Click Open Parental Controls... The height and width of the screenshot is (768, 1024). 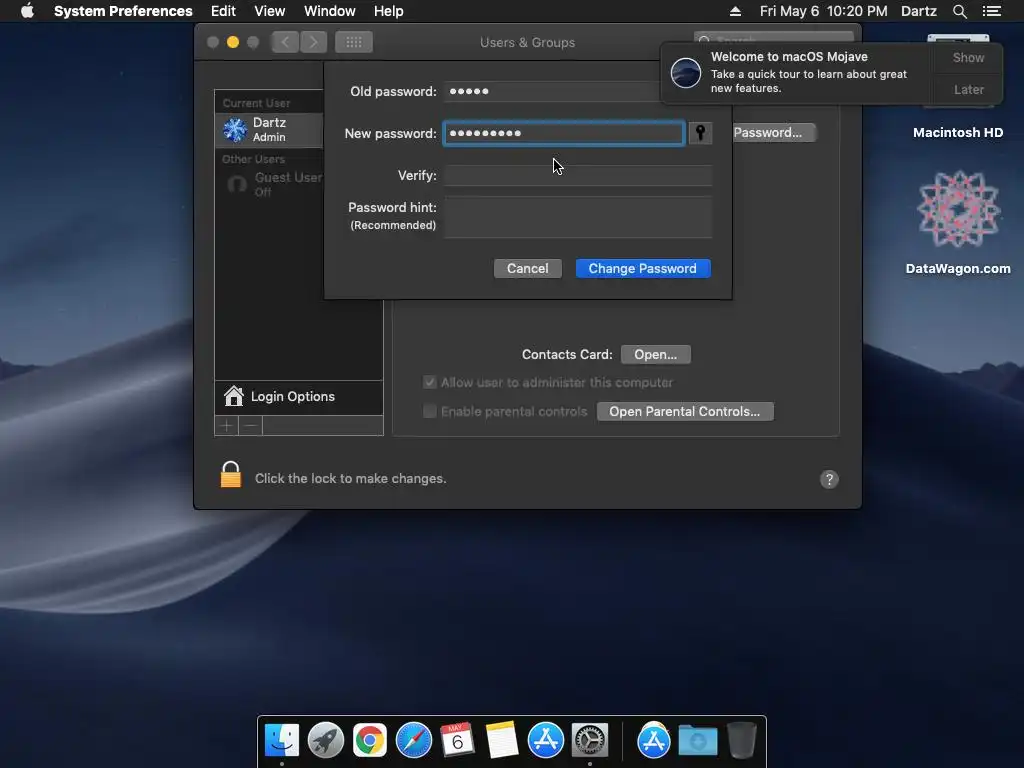click(685, 411)
